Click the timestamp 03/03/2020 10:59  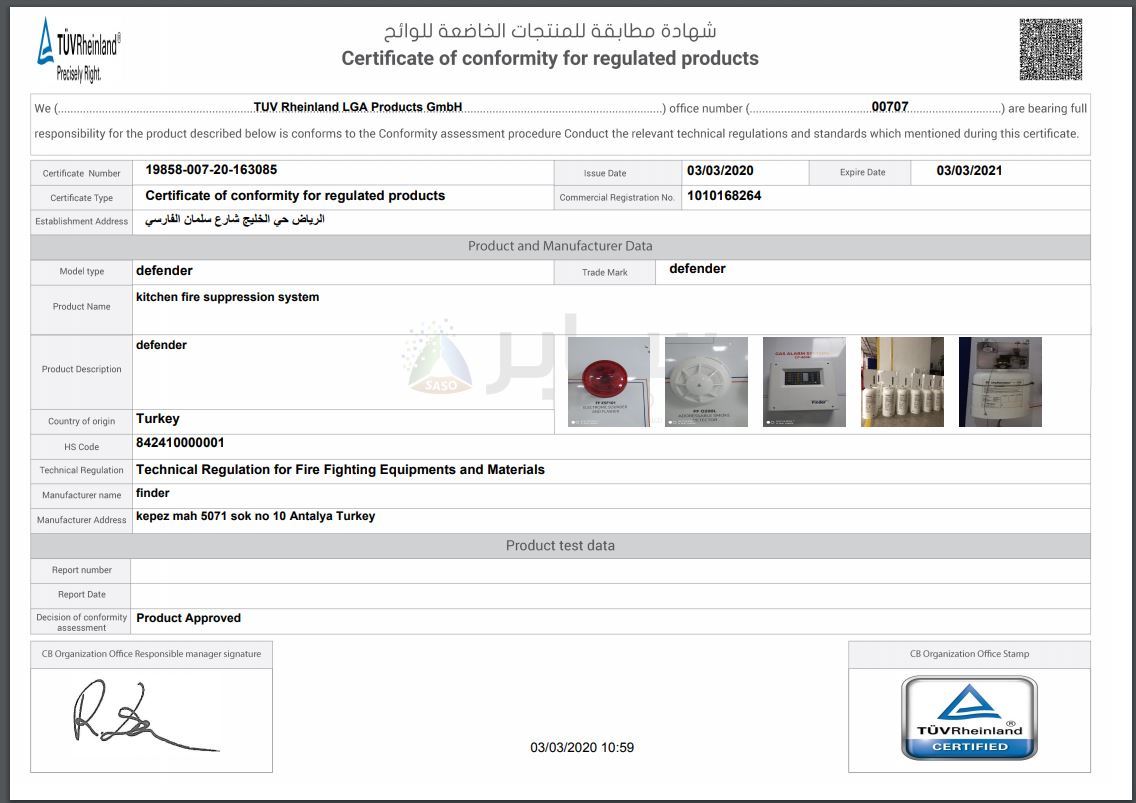pyautogui.click(x=582, y=747)
